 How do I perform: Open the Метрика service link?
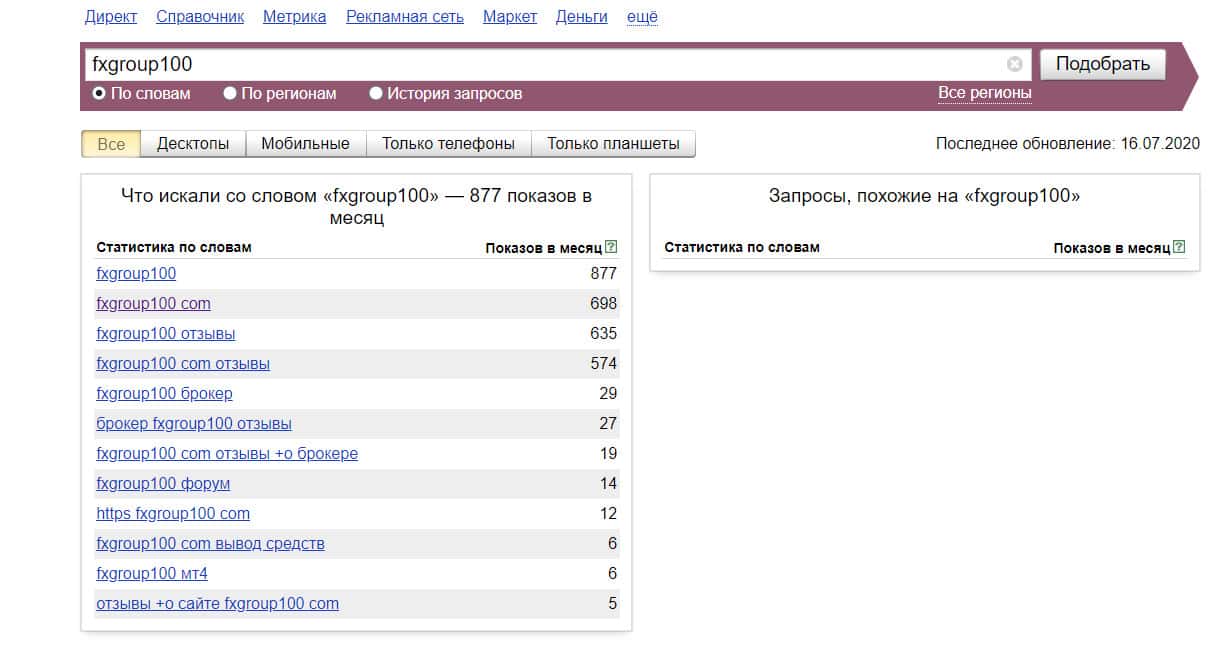(x=294, y=17)
